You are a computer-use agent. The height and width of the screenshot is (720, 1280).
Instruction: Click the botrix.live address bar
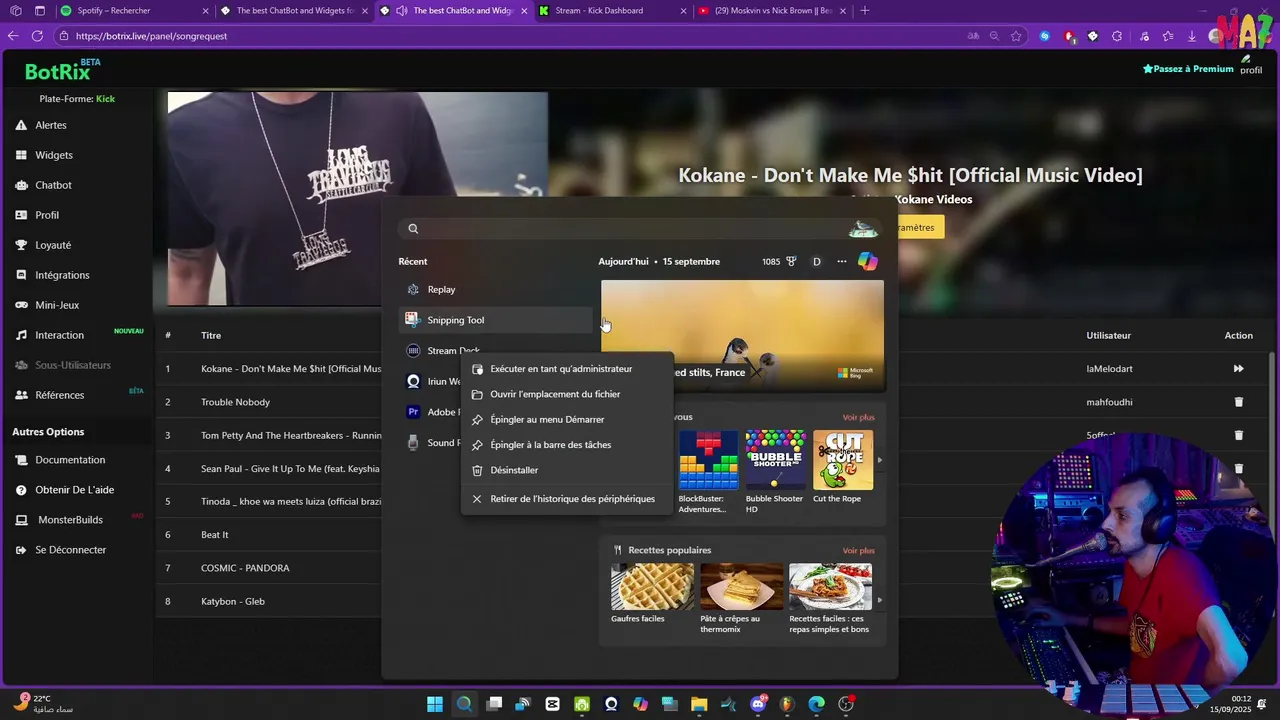click(510, 36)
